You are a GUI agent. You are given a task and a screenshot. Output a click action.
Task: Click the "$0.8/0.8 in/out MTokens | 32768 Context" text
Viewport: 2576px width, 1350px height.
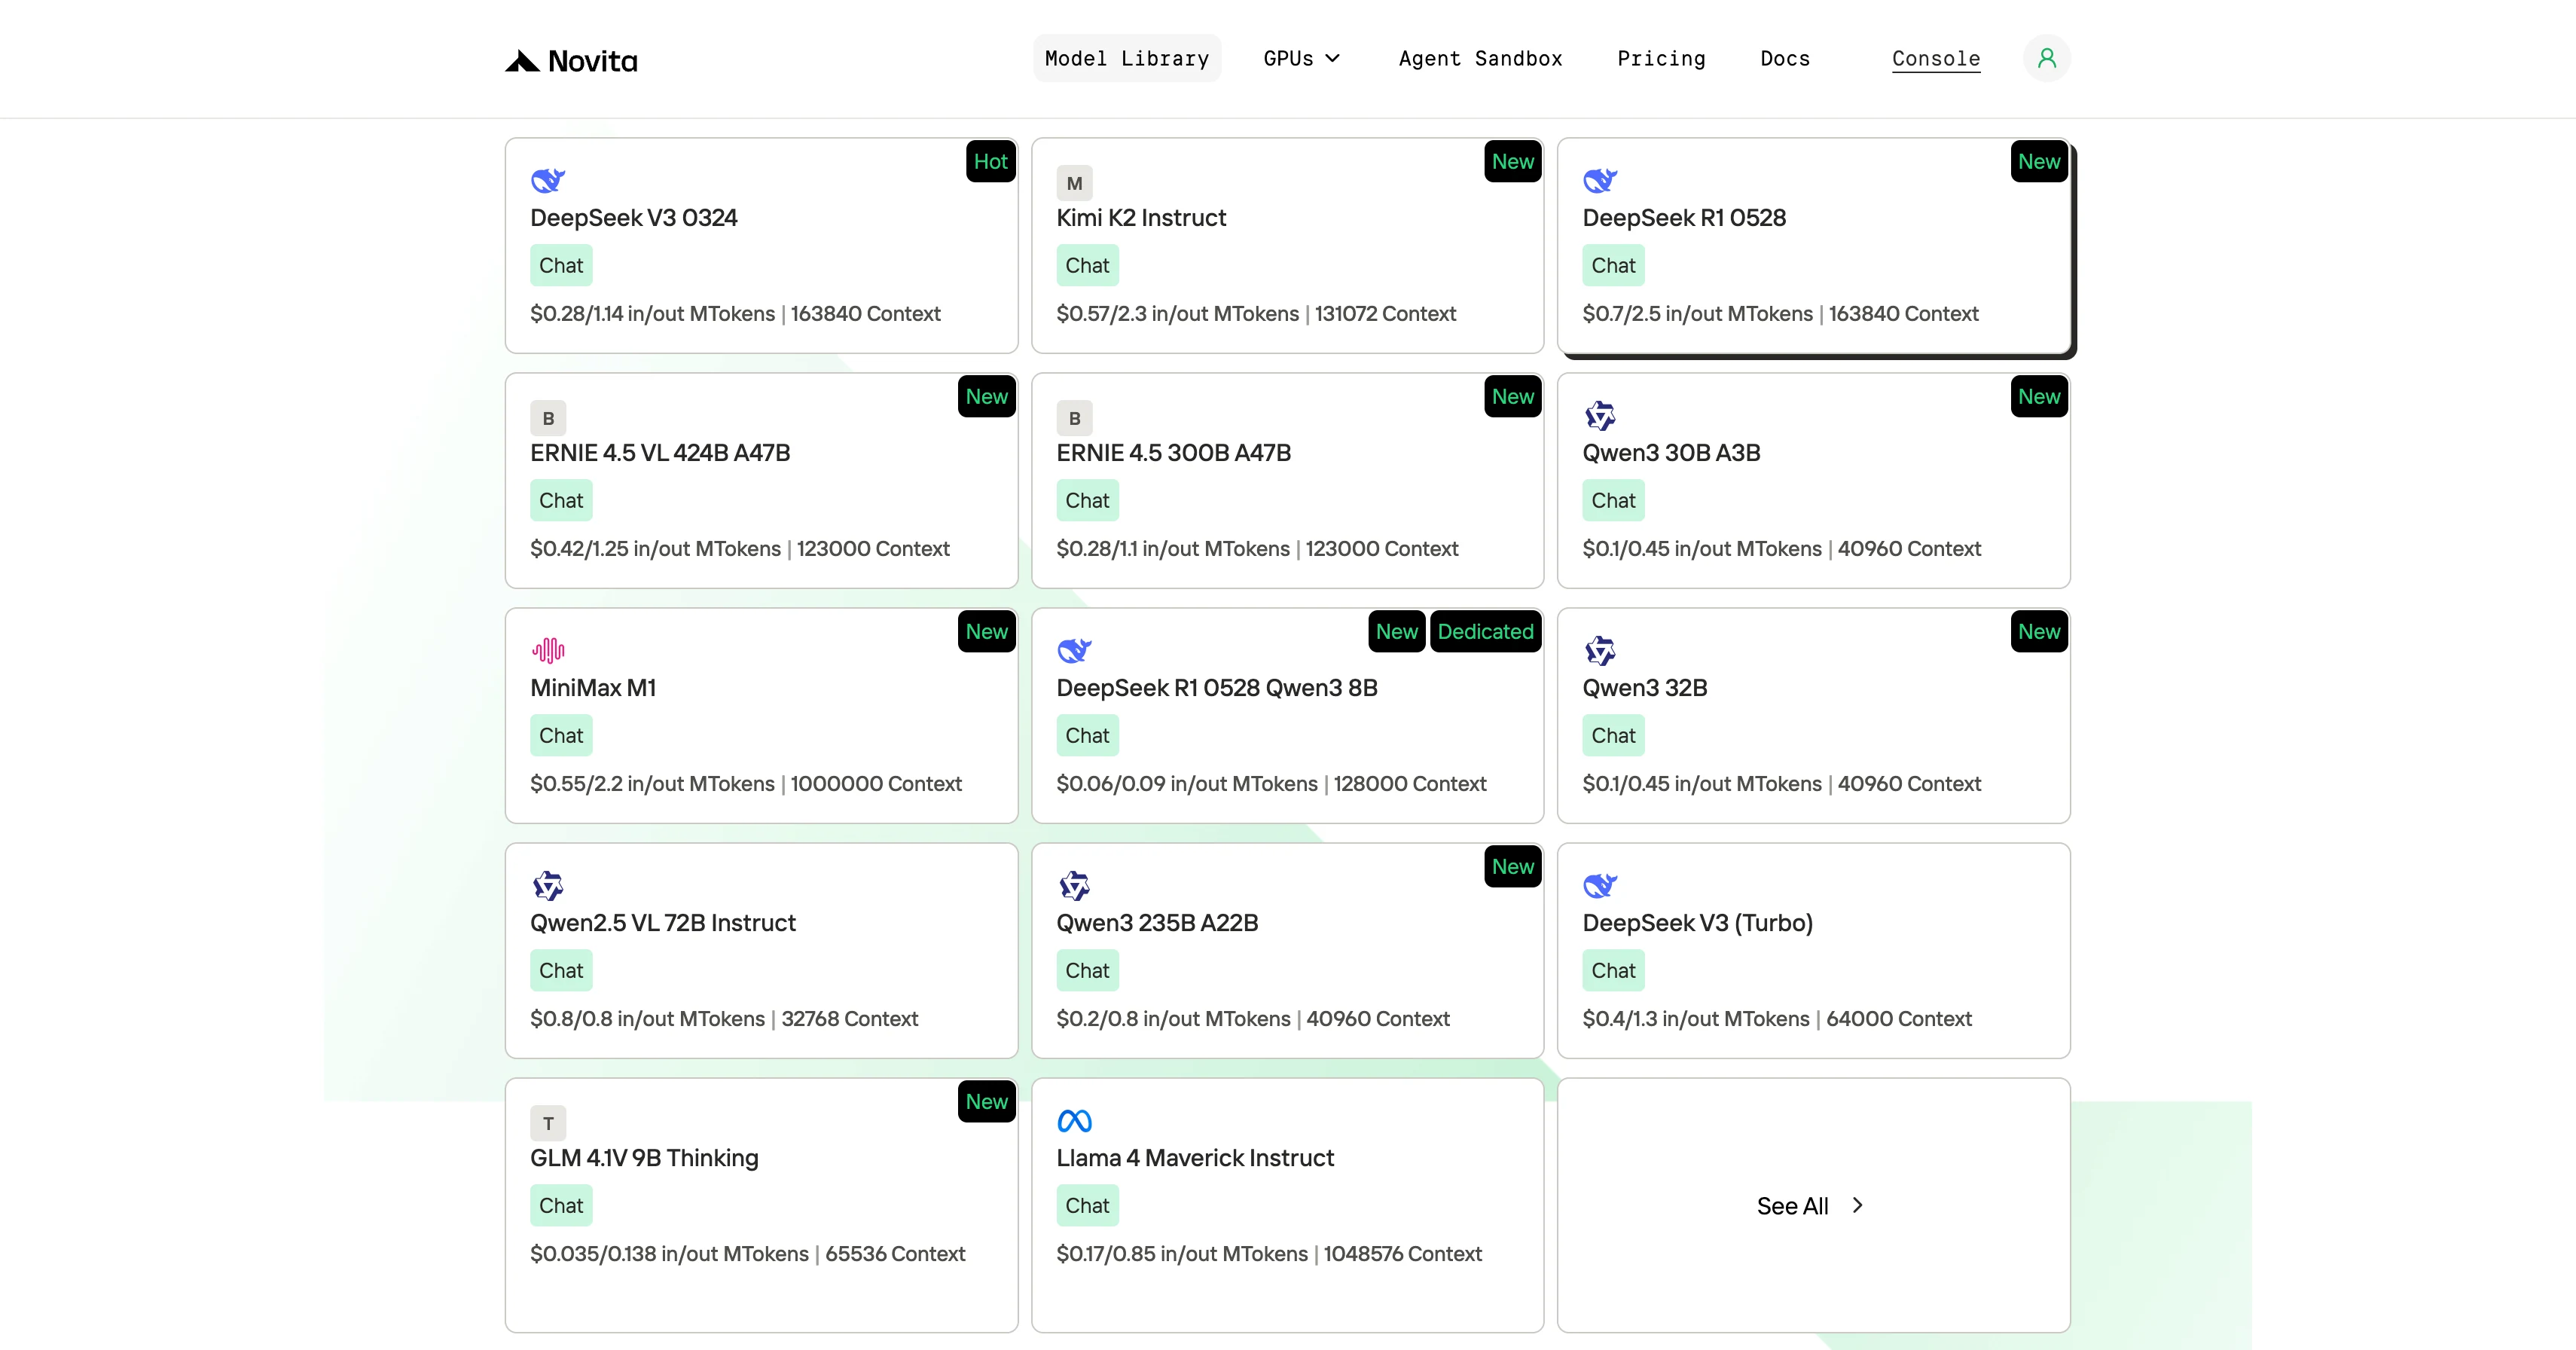pyautogui.click(x=724, y=1019)
